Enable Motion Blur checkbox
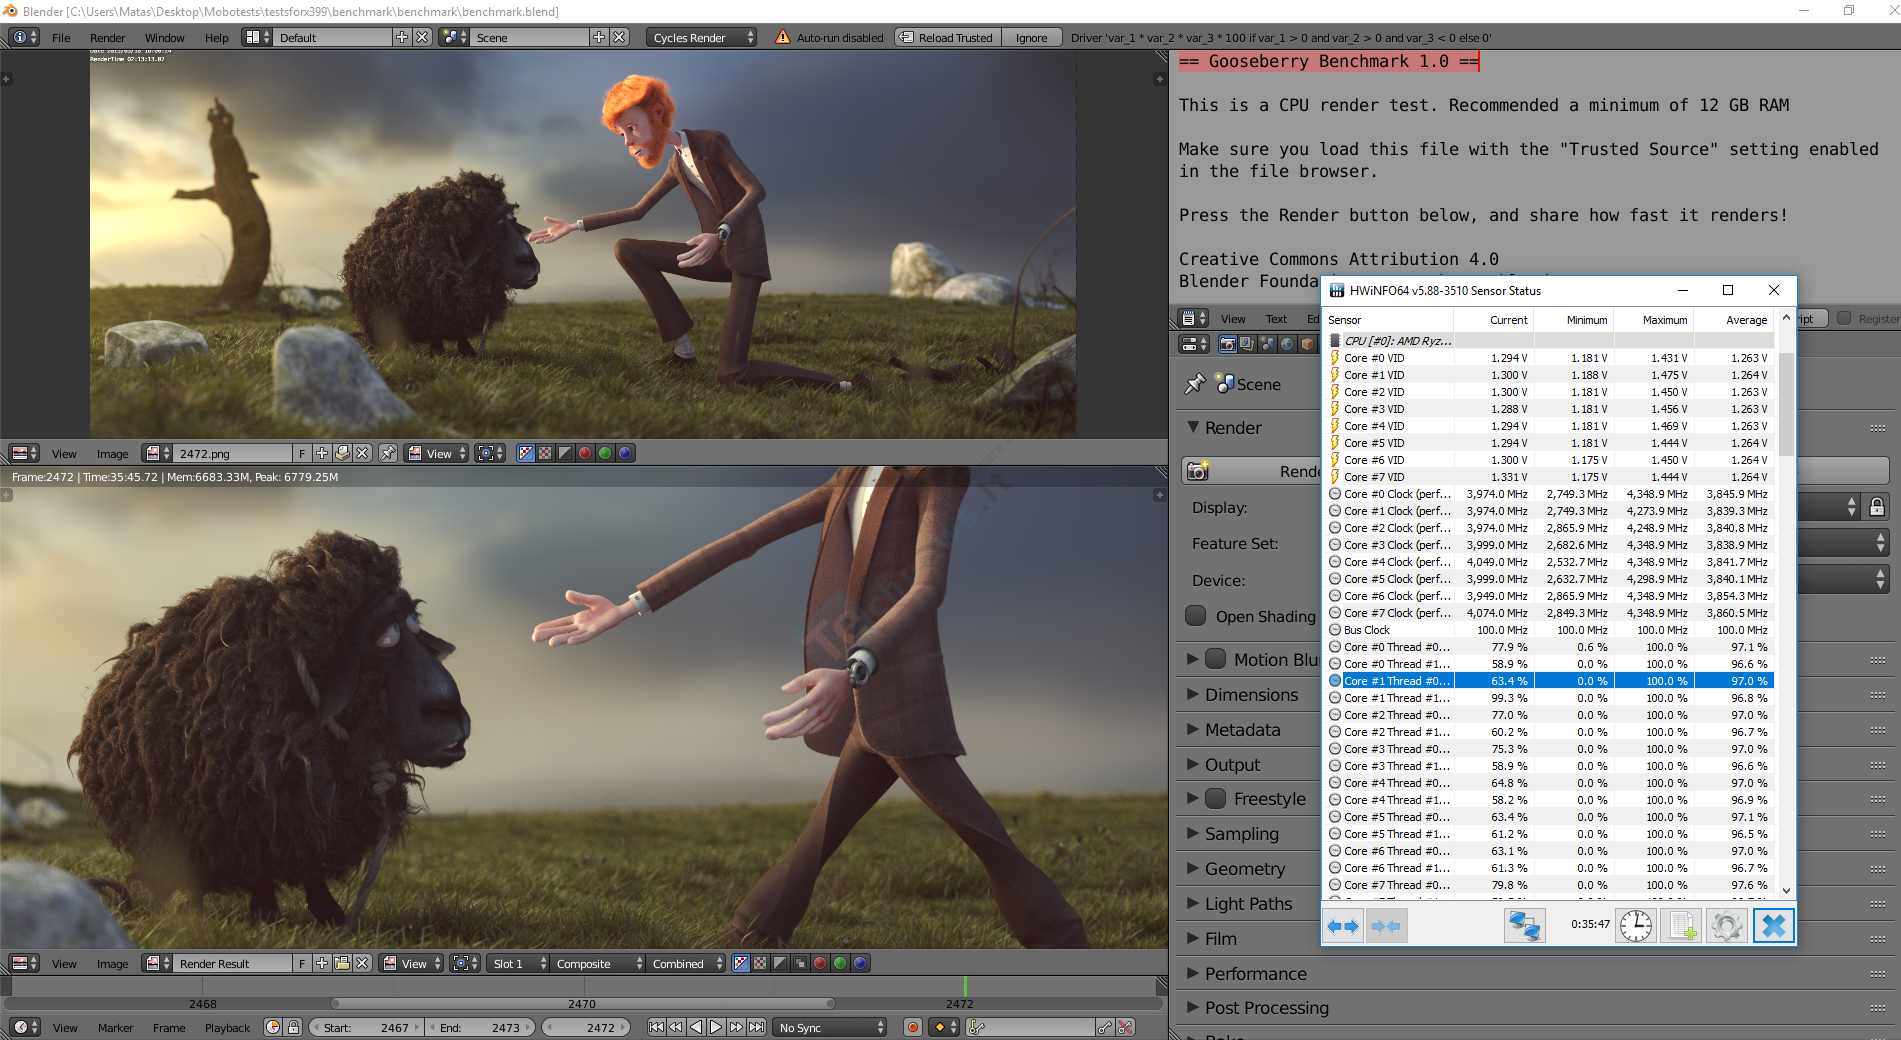 [1215, 659]
